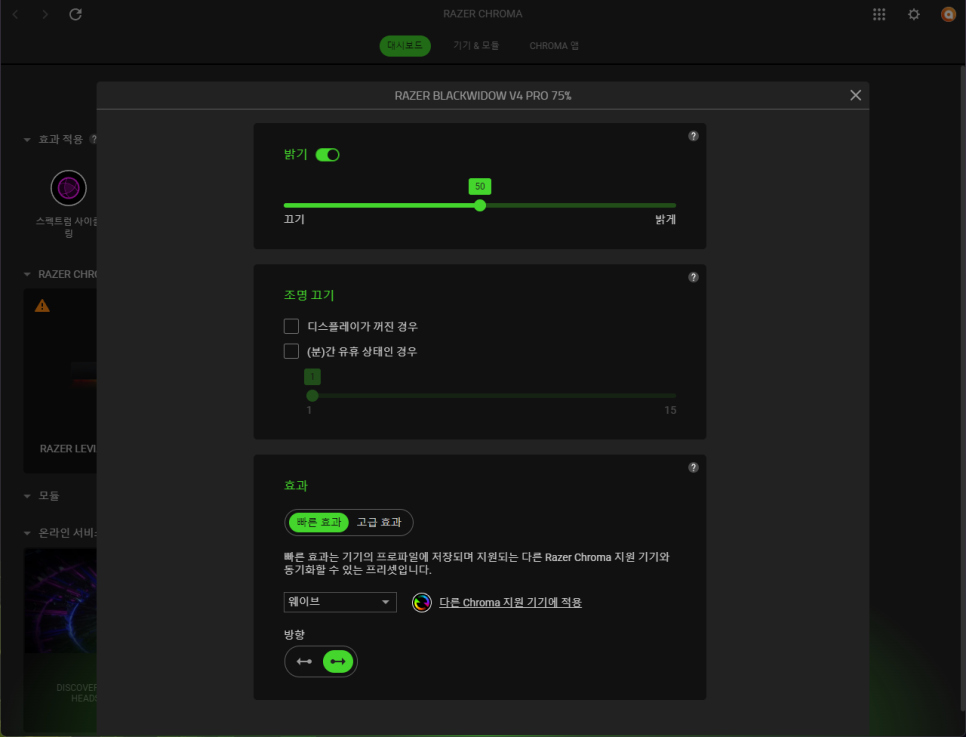Screen dimensions: 966x737
Task: Click the orange warning triangle icon
Action: [42, 306]
